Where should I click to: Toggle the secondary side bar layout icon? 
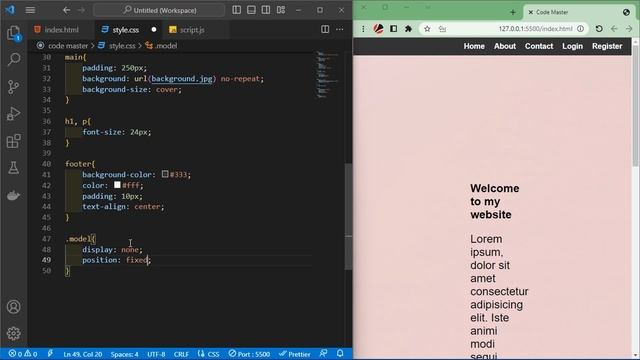pyautogui.click(x=266, y=10)
